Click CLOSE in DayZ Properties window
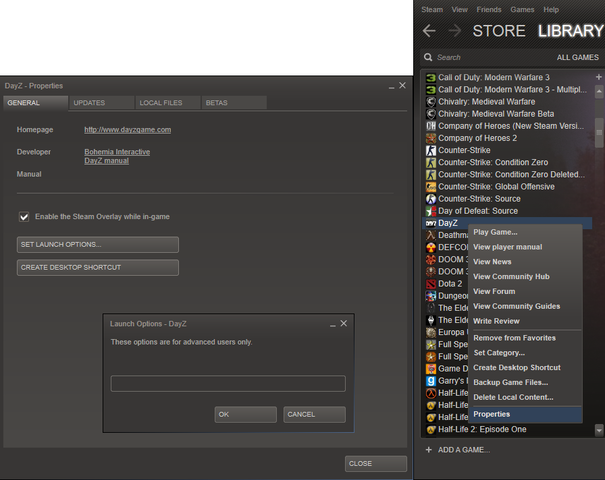 (x=376, y=464)
